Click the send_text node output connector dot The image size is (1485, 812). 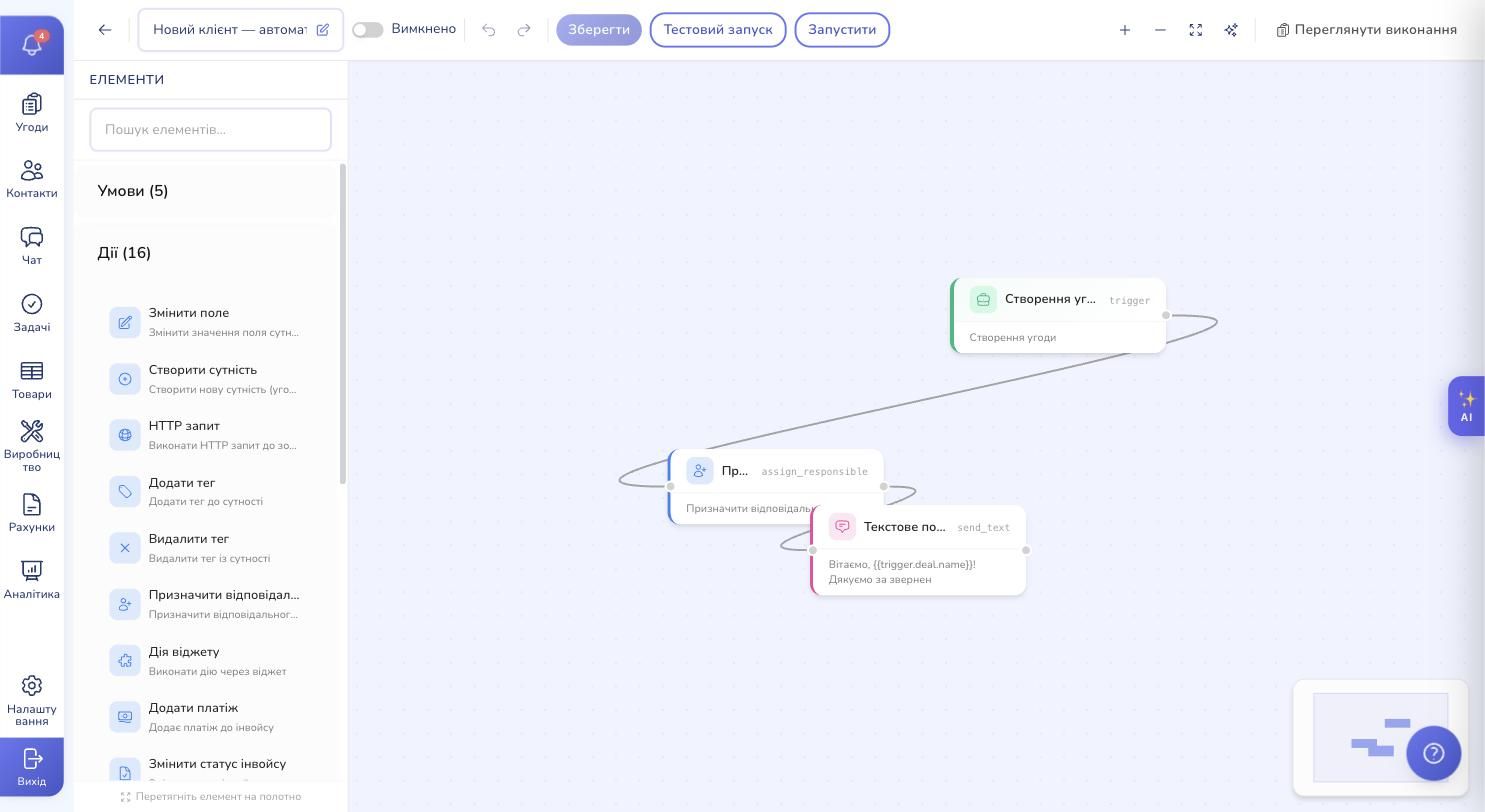point(1026,550)
